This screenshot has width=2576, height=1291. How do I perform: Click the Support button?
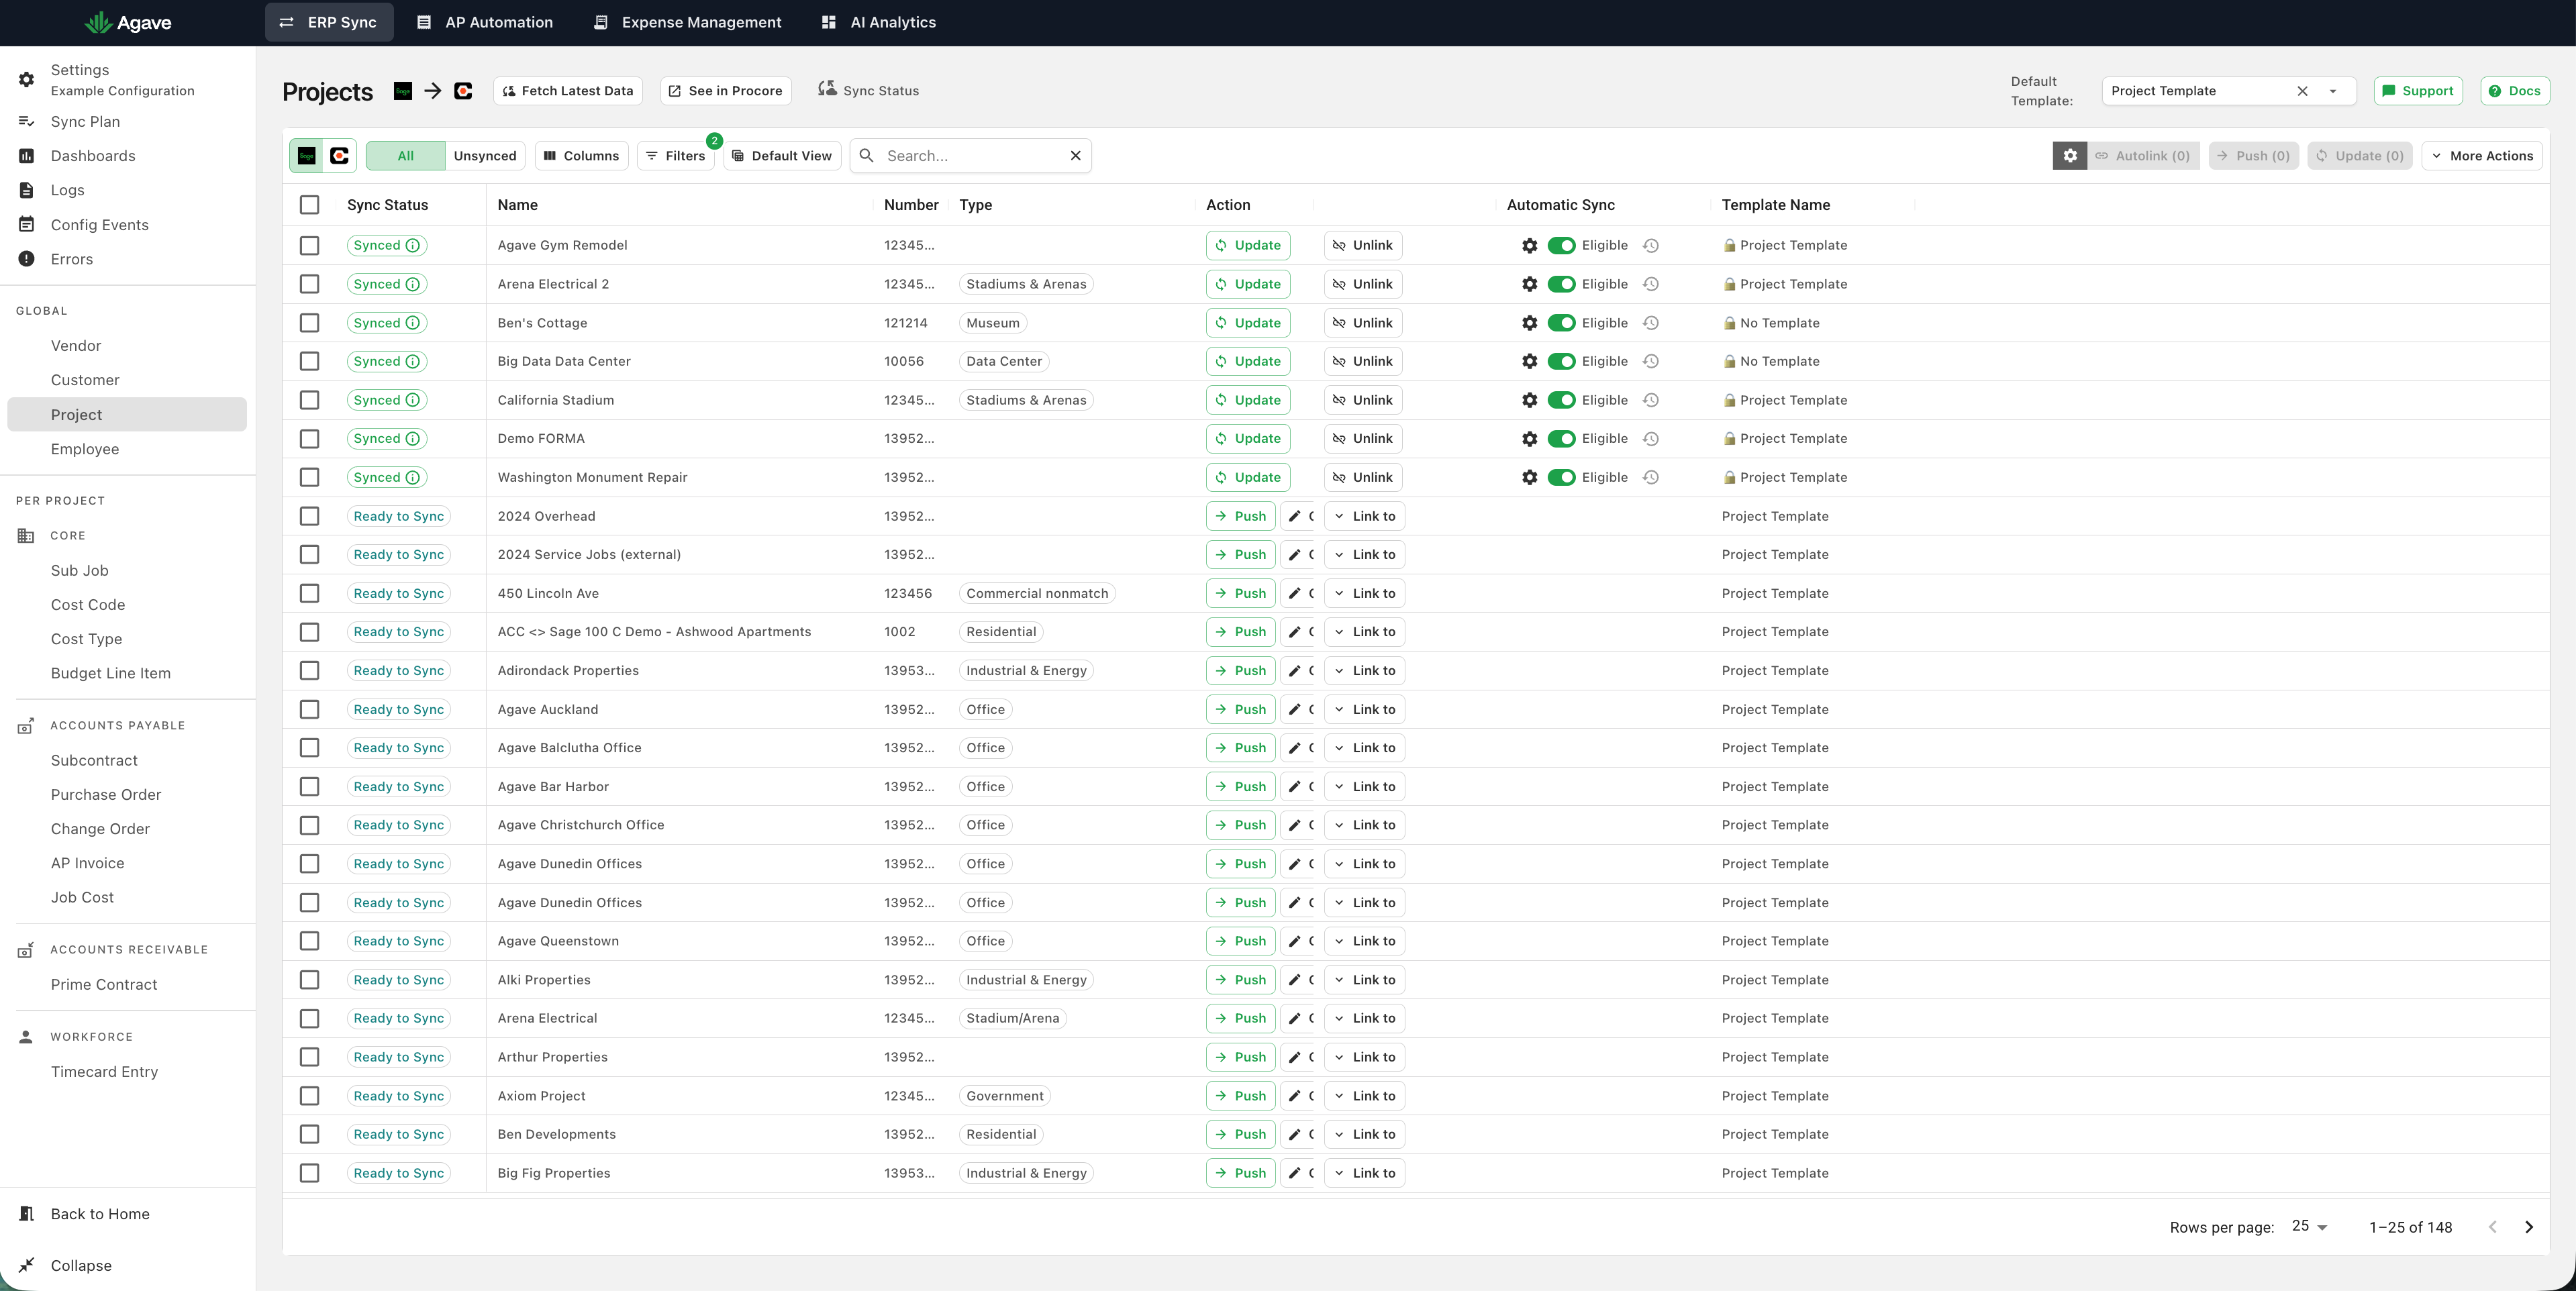[2418, 91]
